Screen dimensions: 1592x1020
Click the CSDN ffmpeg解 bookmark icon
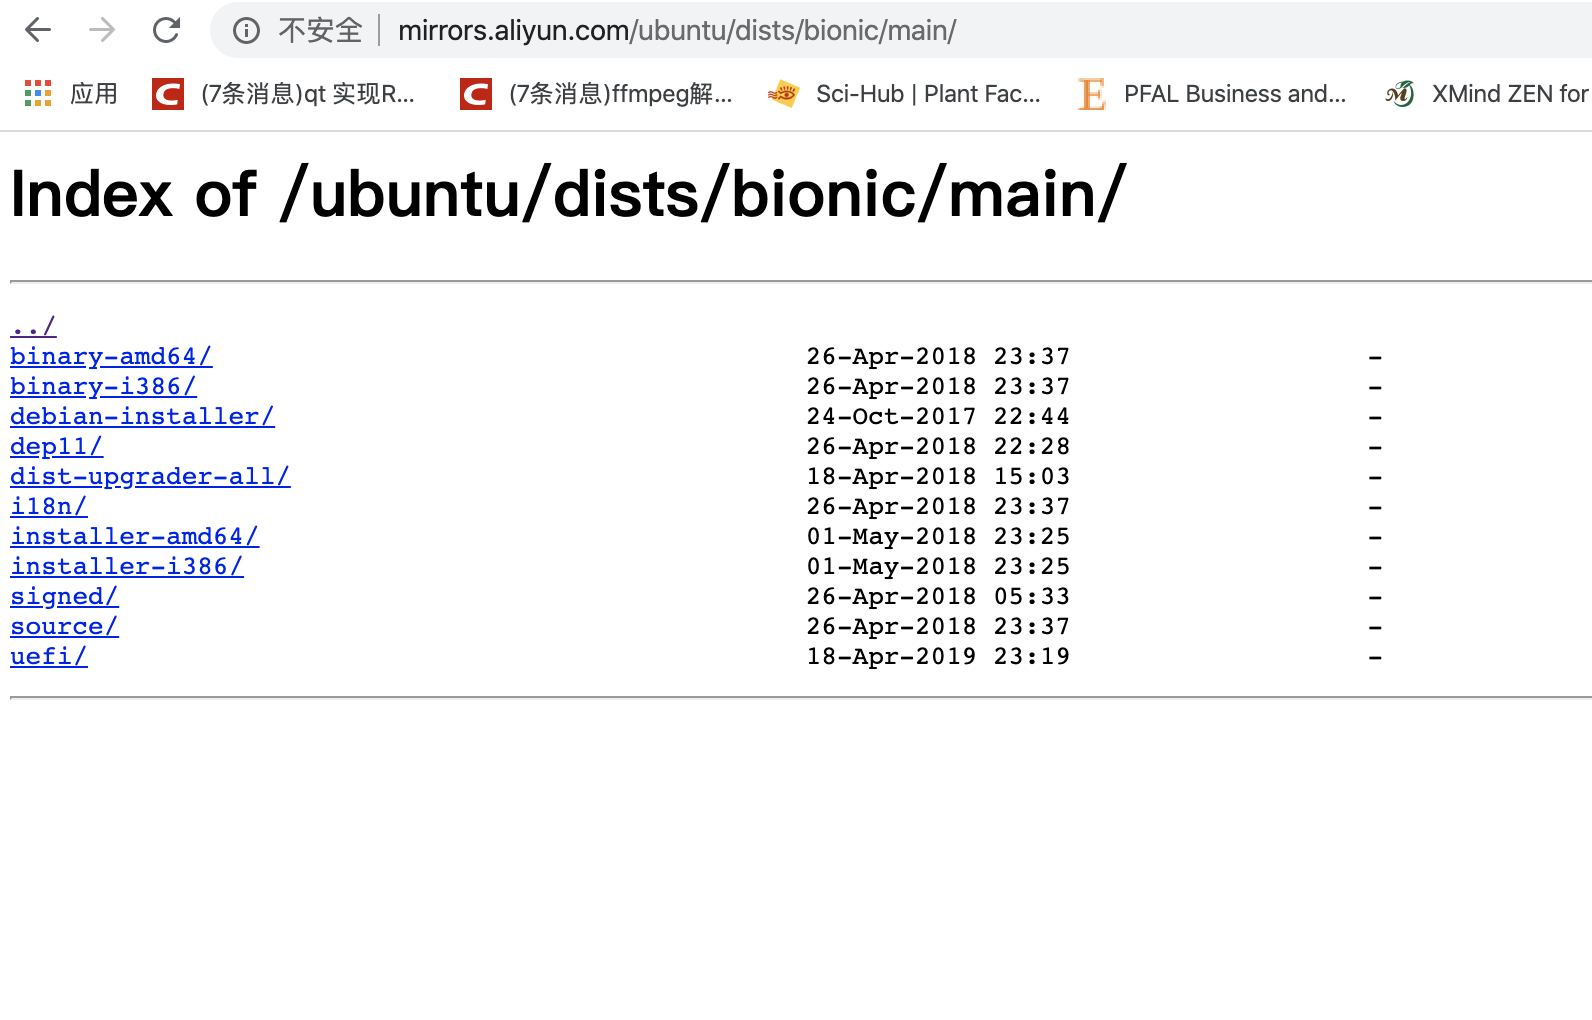pos(475,93)
